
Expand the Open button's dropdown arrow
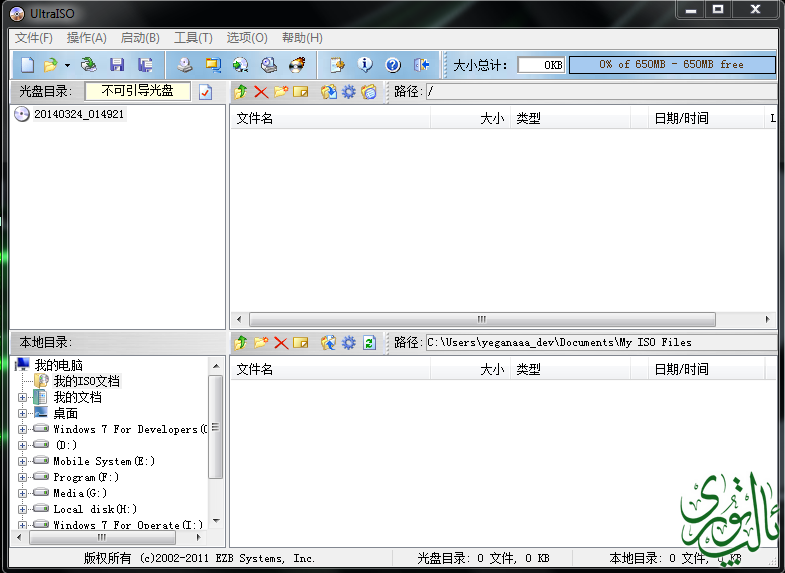tap(67, 65)
